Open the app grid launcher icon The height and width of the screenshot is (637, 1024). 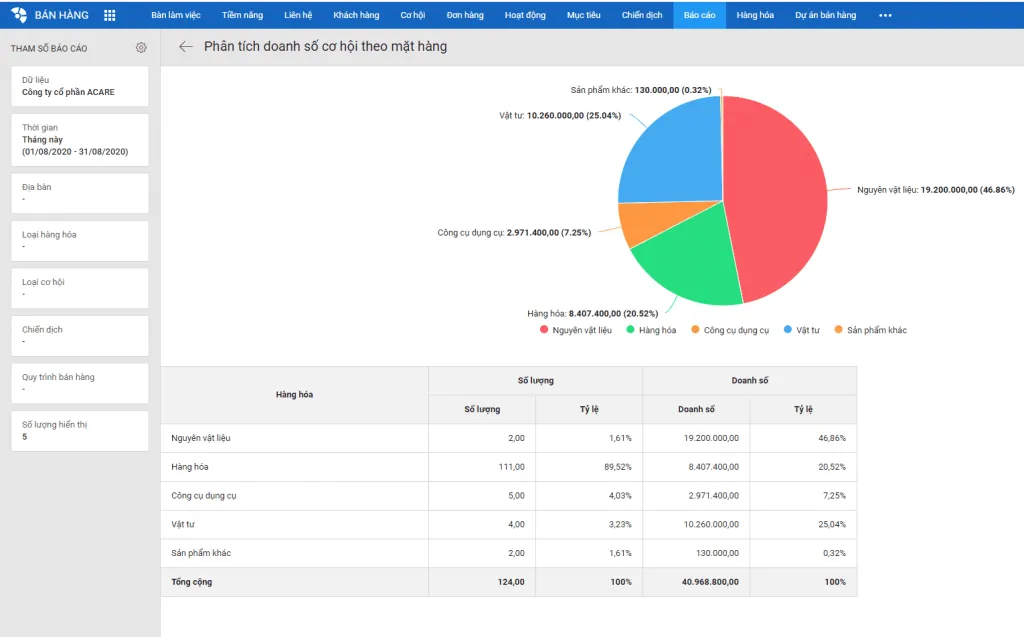point(109,14)
